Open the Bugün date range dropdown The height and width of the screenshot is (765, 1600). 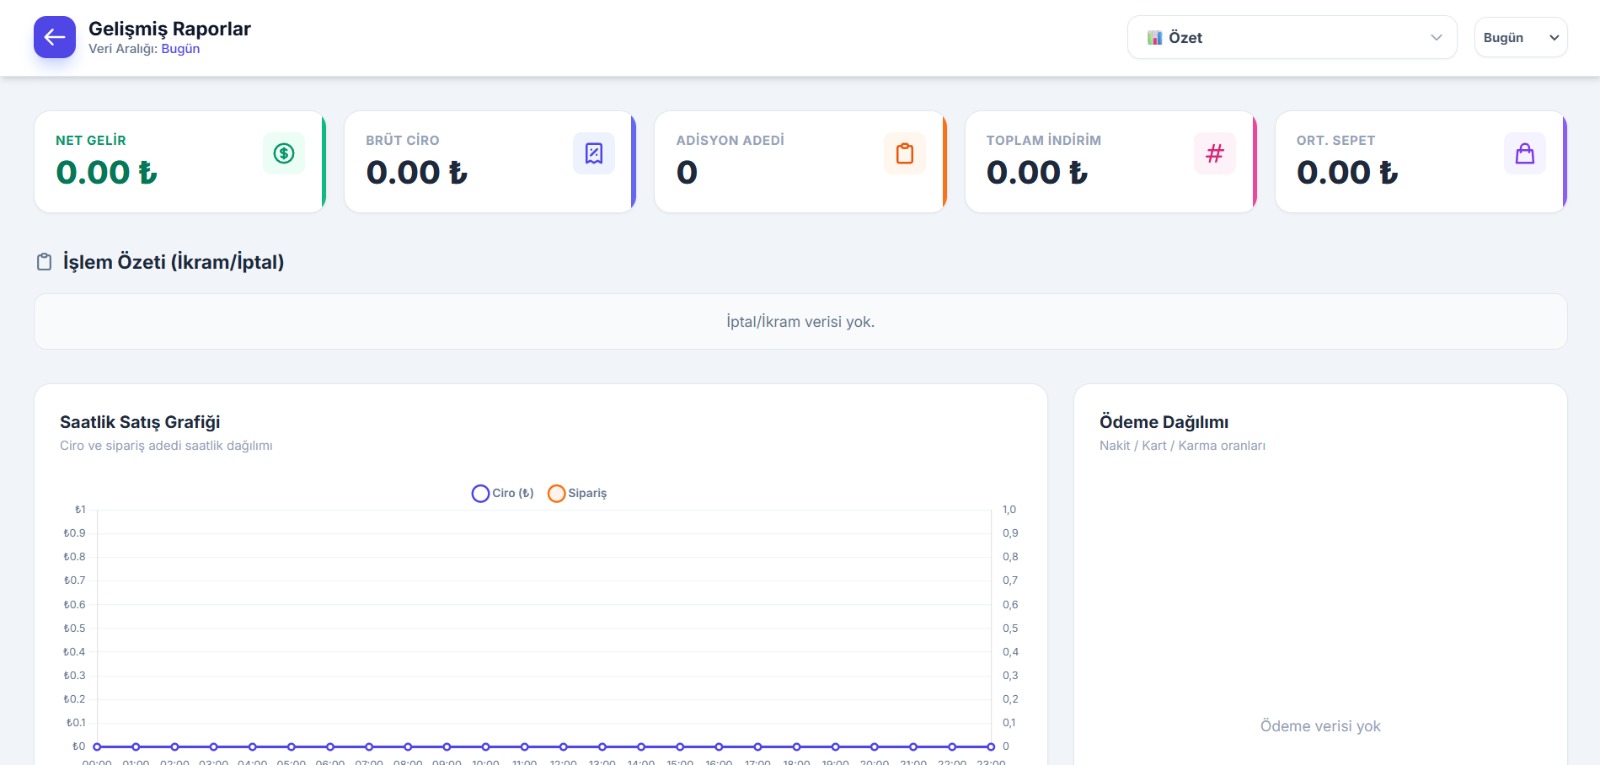point(1521,37)
